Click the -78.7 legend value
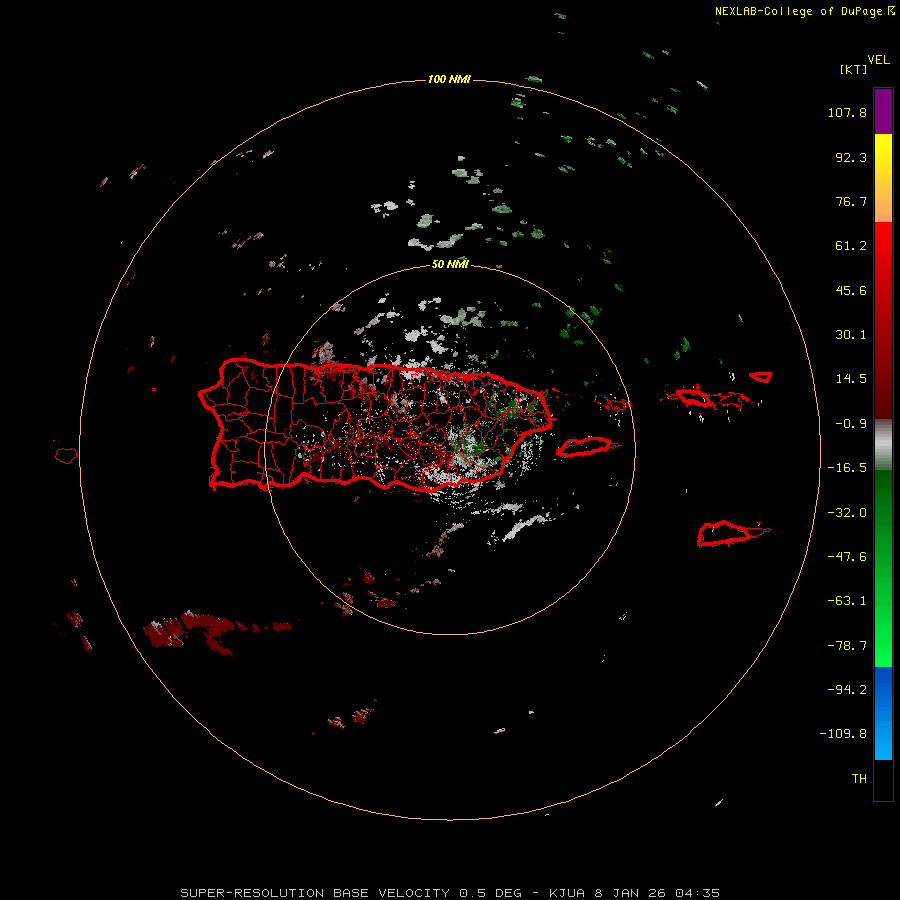Screen dimensions: 900x900 tap(847, 646)
